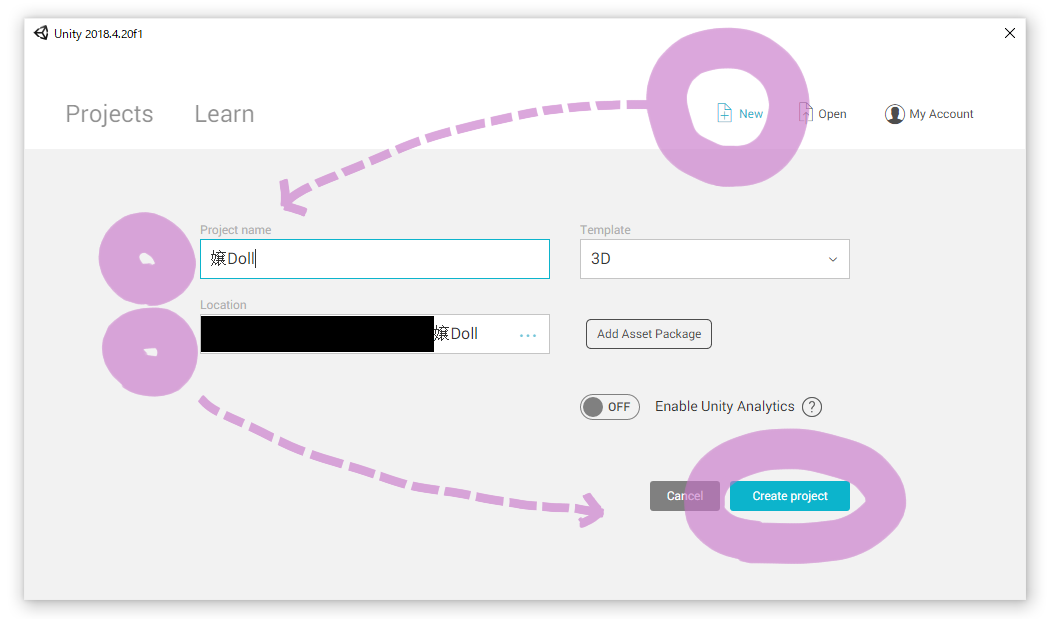Viewport: 1047px width, 619px height.
Task: Click the New project icon
Action: [x=724, y=113]
